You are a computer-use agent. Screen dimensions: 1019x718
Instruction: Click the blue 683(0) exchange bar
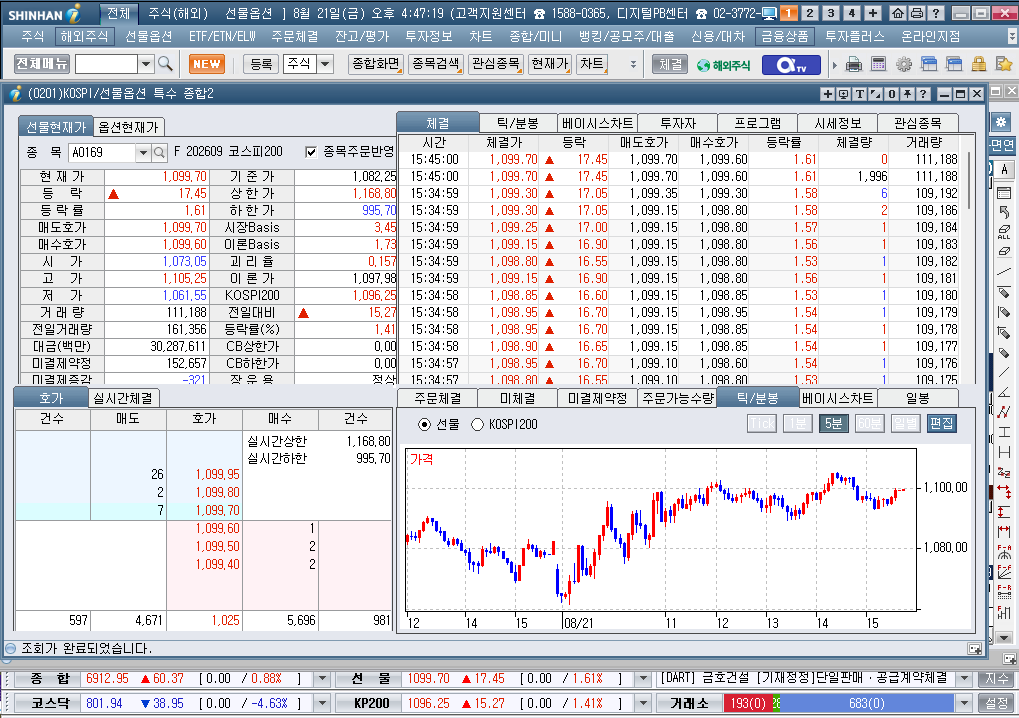(x=867, y=703)
